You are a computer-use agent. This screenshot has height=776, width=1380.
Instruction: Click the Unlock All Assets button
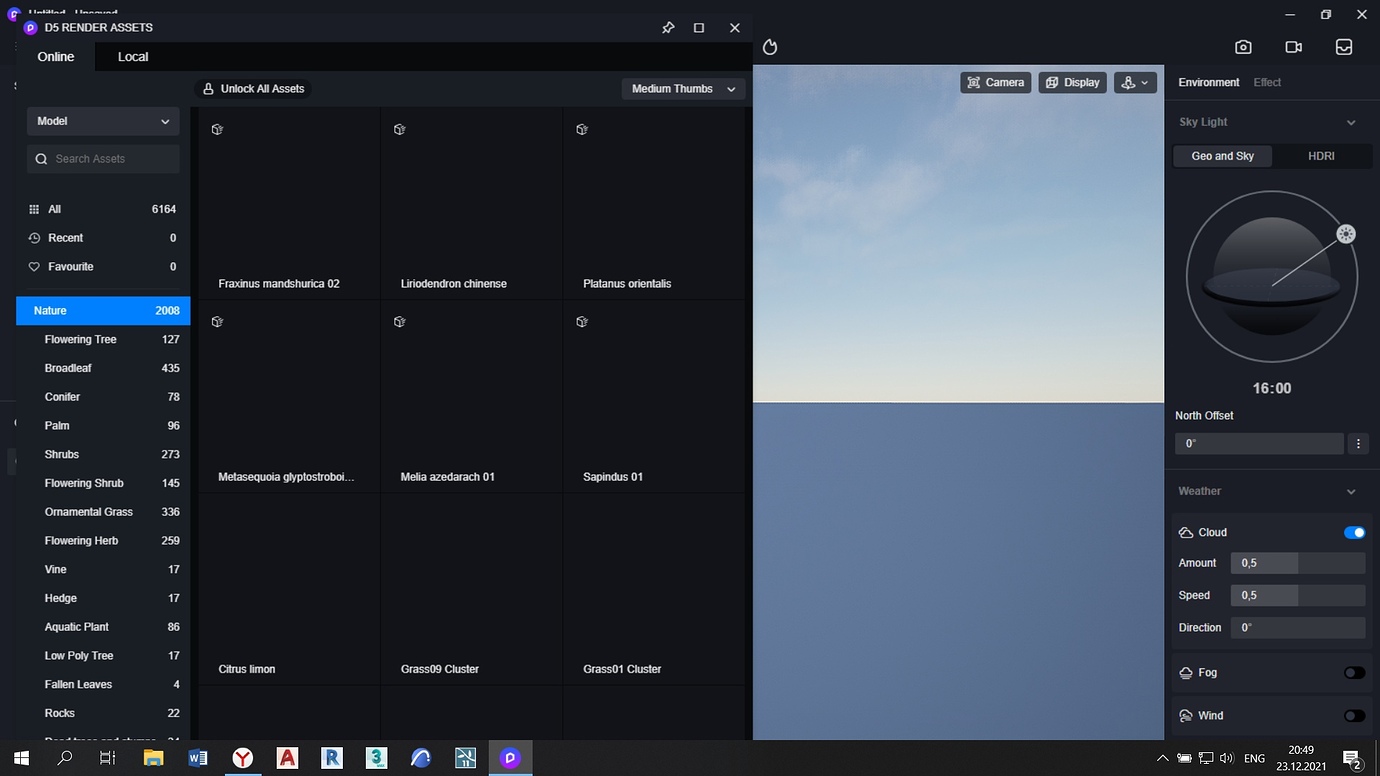pyautogui.click(x=253, y=88)
